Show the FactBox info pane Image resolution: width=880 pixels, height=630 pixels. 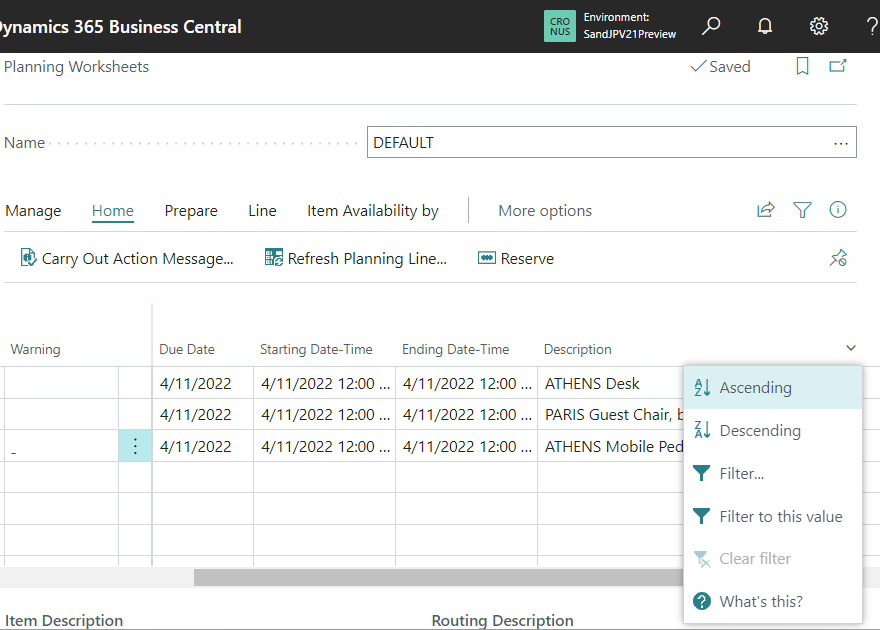point(838,210)
